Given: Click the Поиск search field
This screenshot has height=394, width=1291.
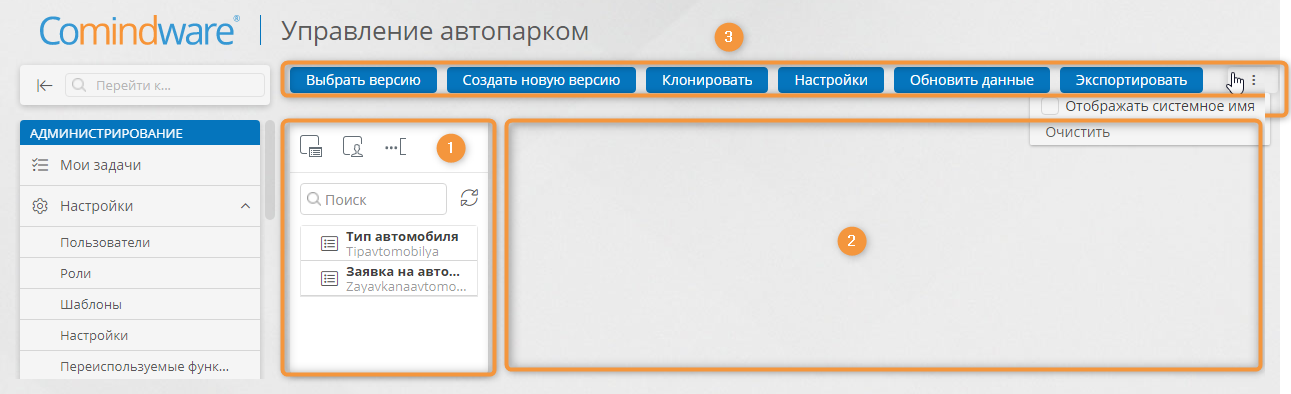Looking at the screenshot, I should [x=374, y=199].
